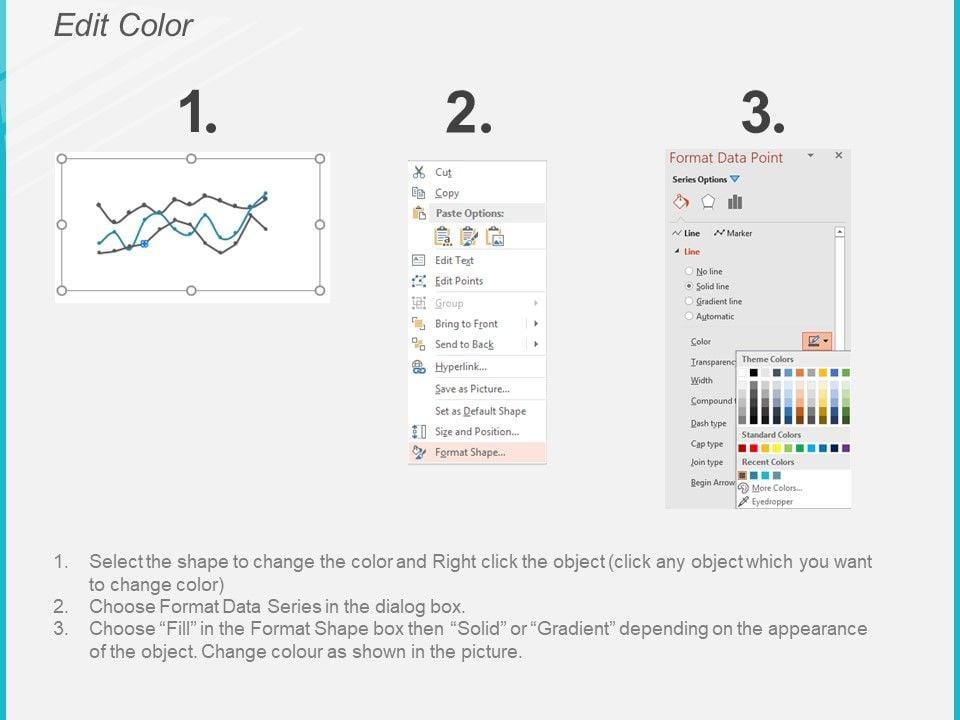Open the Series Options bar chart icon
This screenshot has width=960, height=720.
click(735, 202)
